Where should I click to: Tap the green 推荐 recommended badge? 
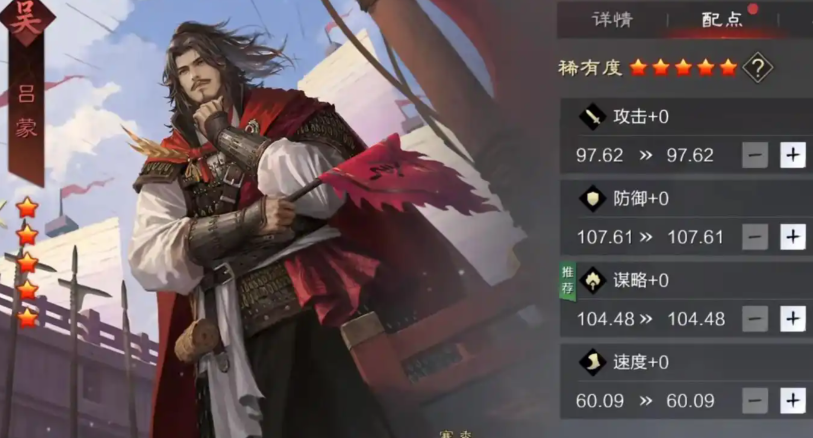[x=567, y=280]
